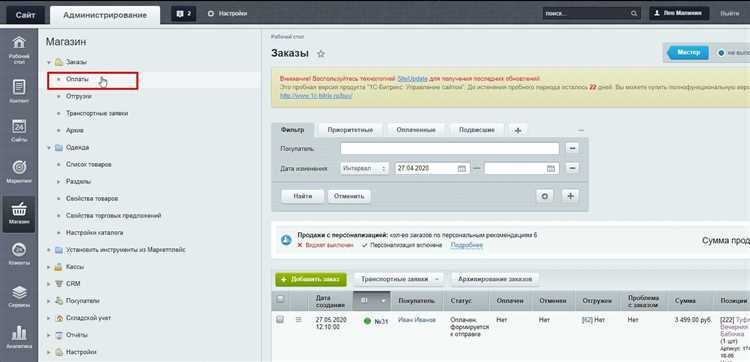Viewport: 750px width, 362px height.
Task: Open filter settings gear button
Action: 544,196
